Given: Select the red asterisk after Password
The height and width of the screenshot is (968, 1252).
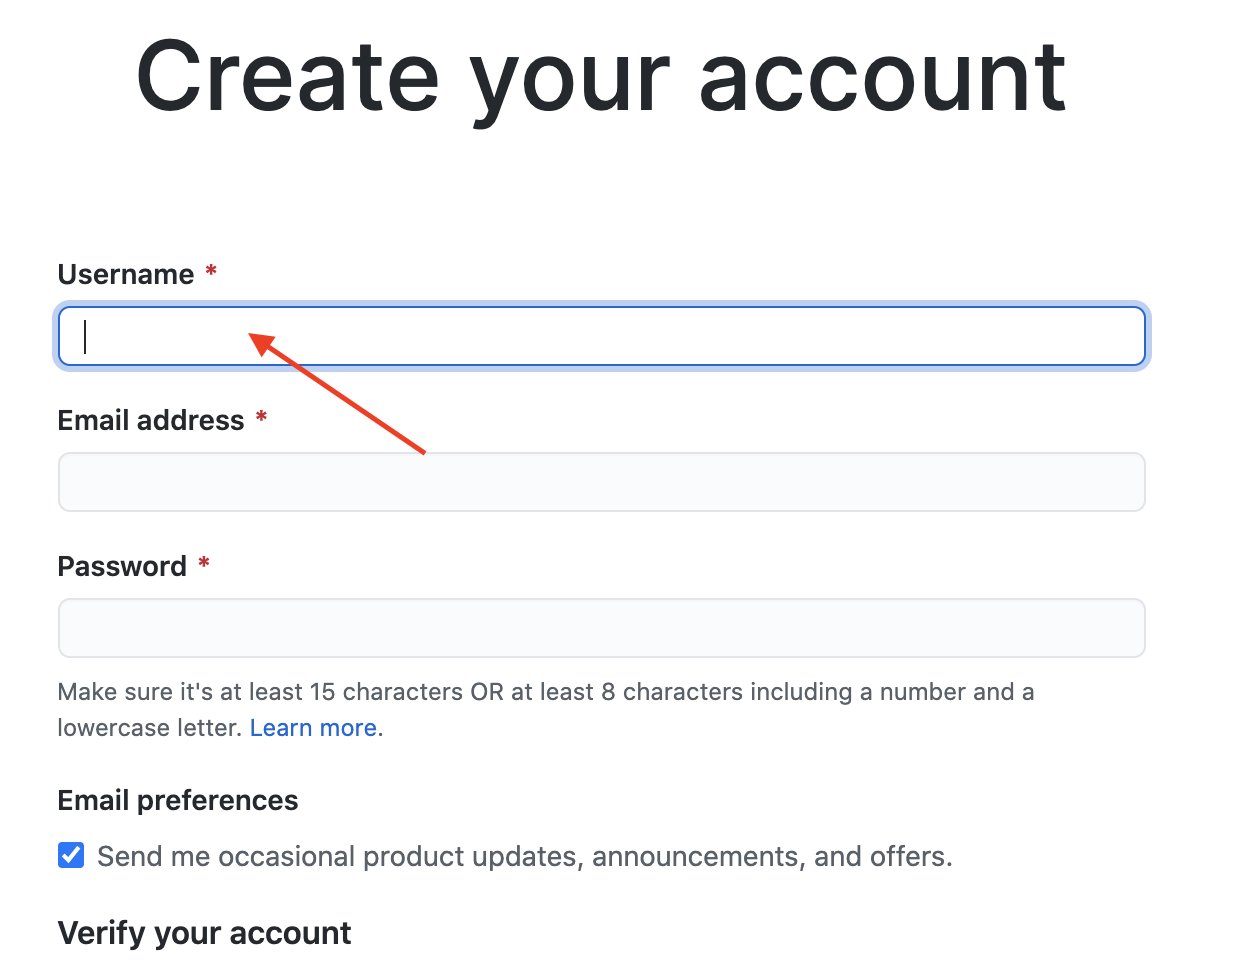Looking at the screenshot, I should 204,563.
